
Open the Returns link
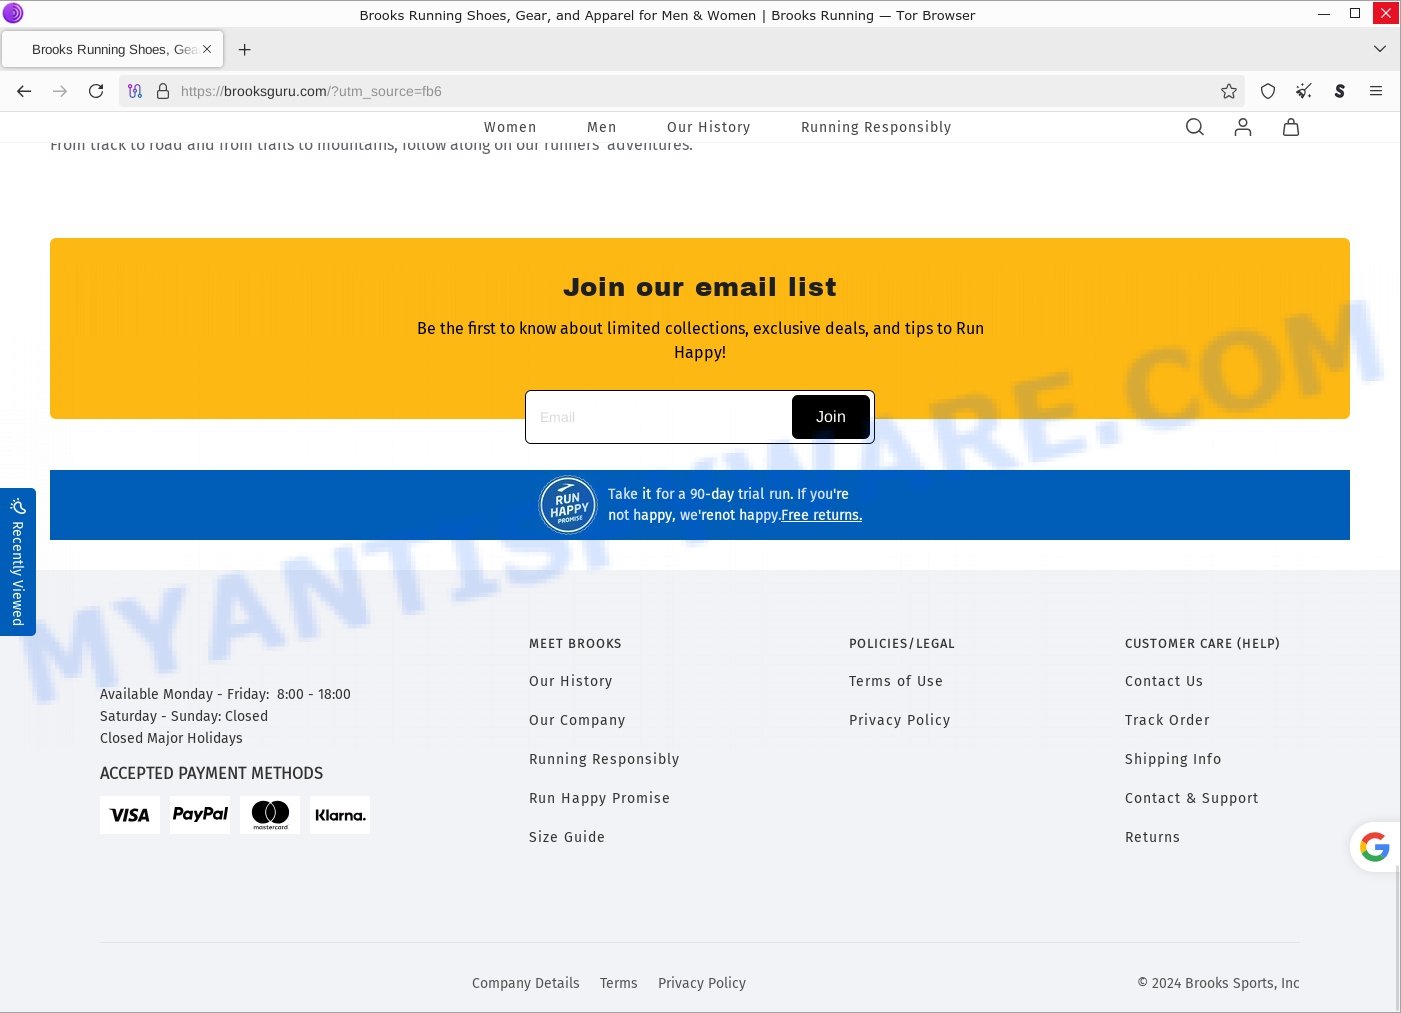coord(1152,837)
